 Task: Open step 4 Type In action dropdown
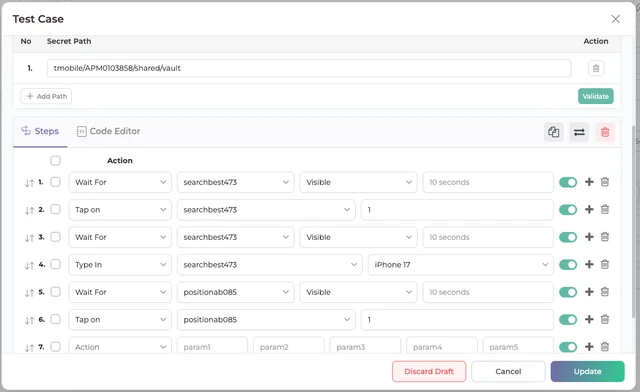pos(120,265)
